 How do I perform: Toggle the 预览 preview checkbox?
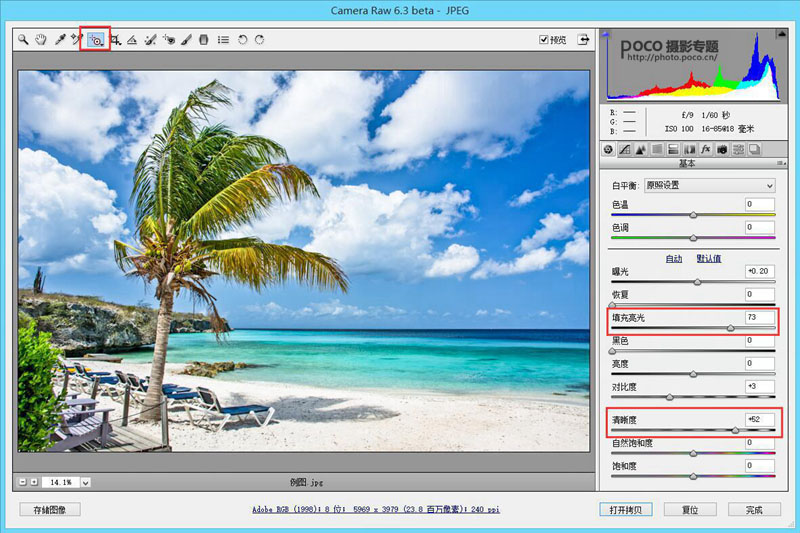pyautogui.click(x=543, y=39)
